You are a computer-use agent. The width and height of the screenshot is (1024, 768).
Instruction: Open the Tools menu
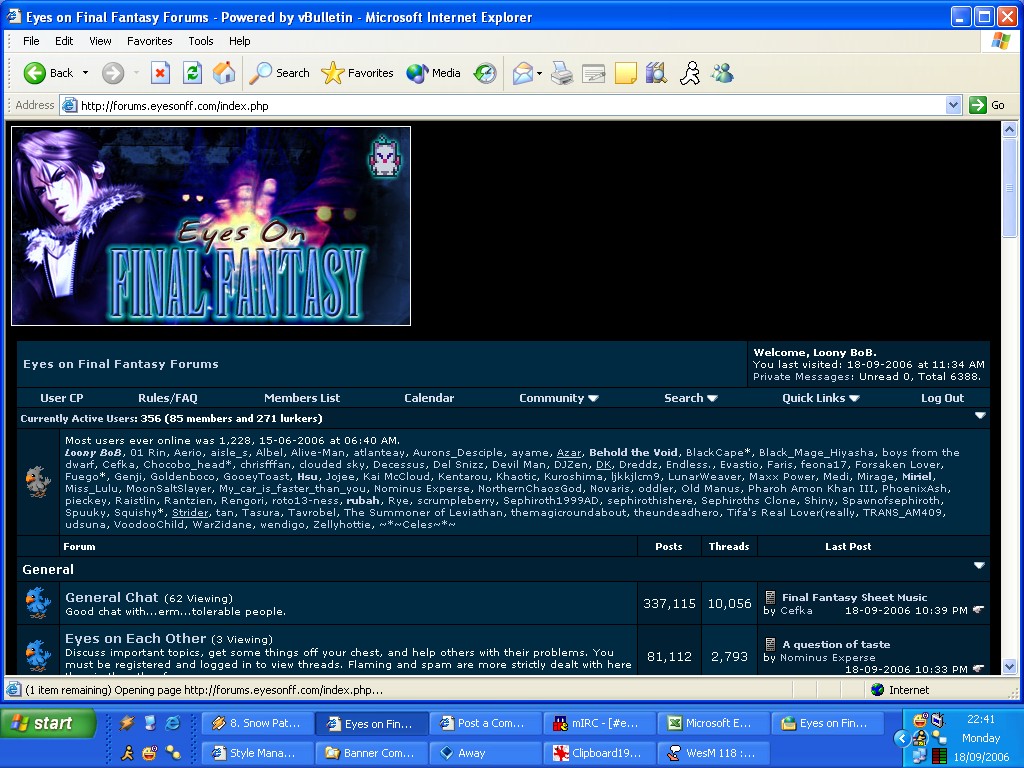click(200, 41)
